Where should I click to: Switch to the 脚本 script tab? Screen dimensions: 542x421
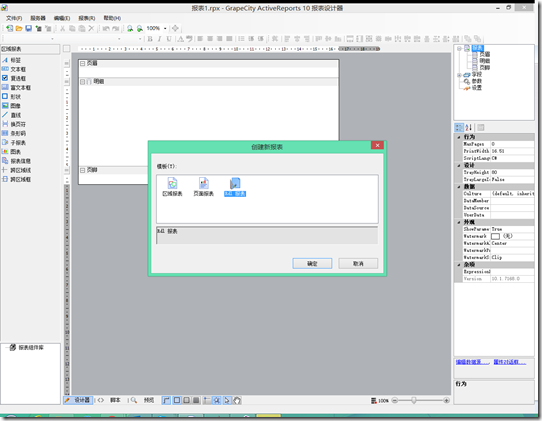click(115, 400)
